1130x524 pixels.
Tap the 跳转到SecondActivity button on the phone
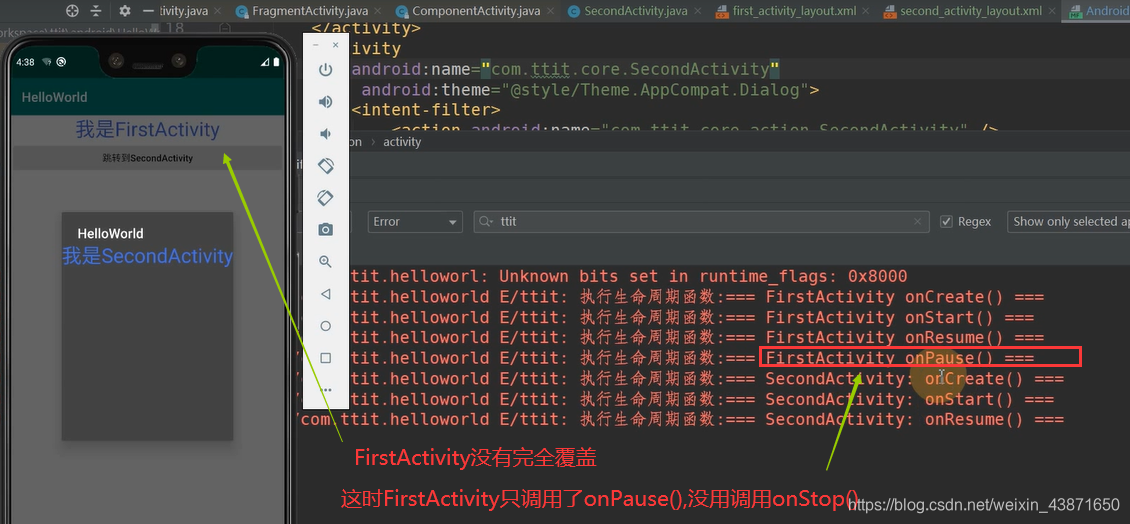[x=147, y=158]
